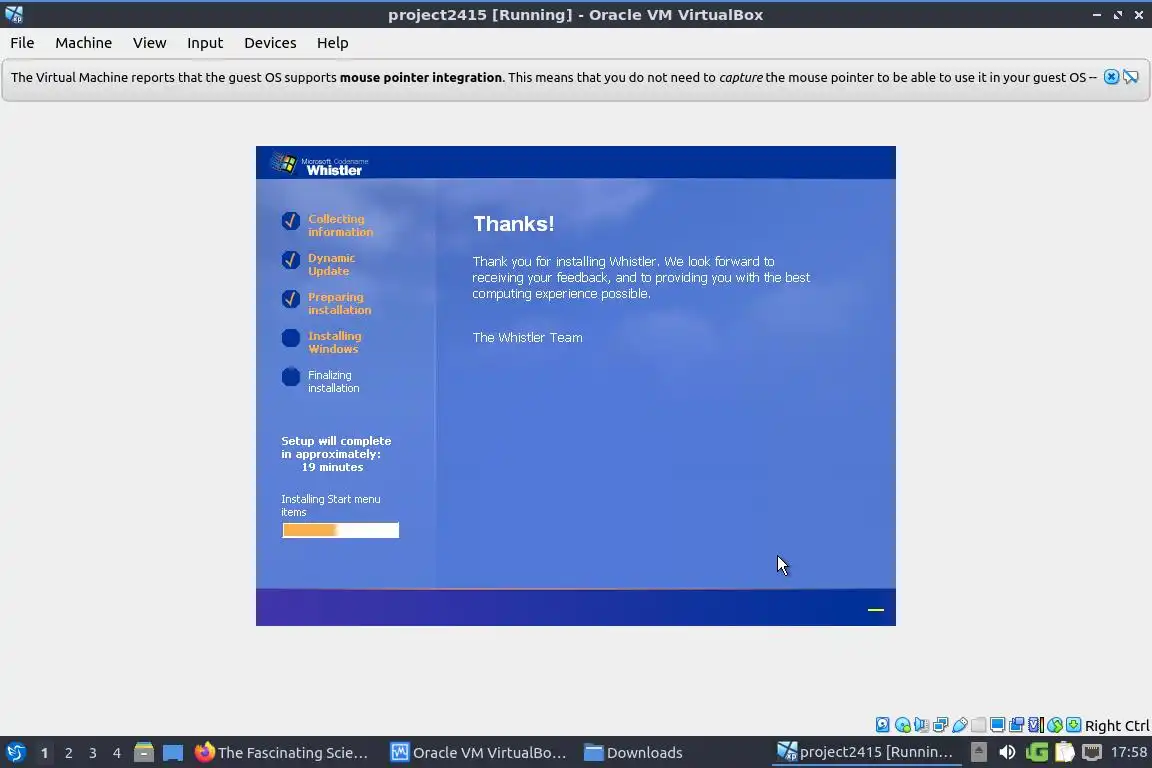Click the don't-show-again notification icon
The height and width of the screenshot is (768, 1152).
pos(1131,77)
